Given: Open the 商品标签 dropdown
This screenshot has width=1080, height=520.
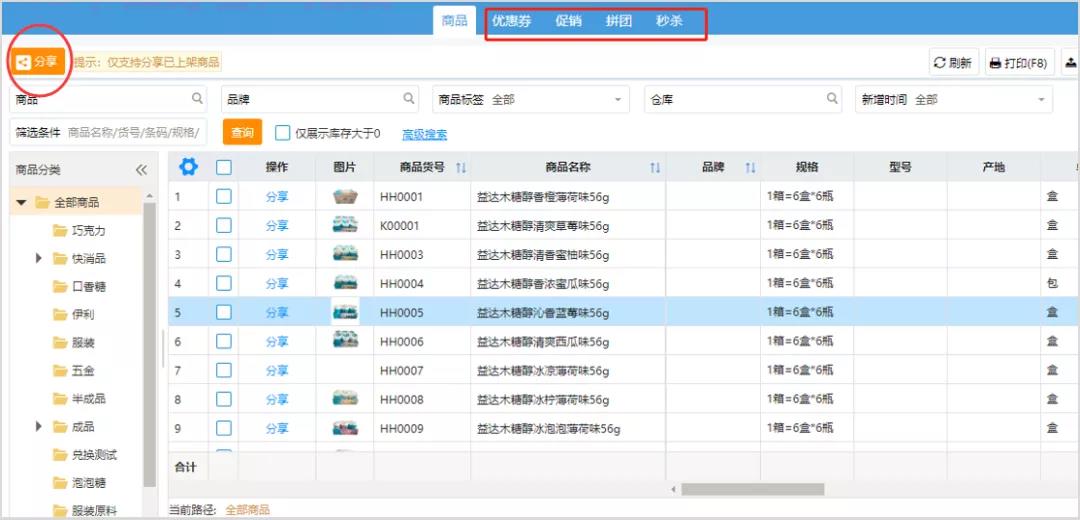Looking at the screenshot, I should (530, 100).
